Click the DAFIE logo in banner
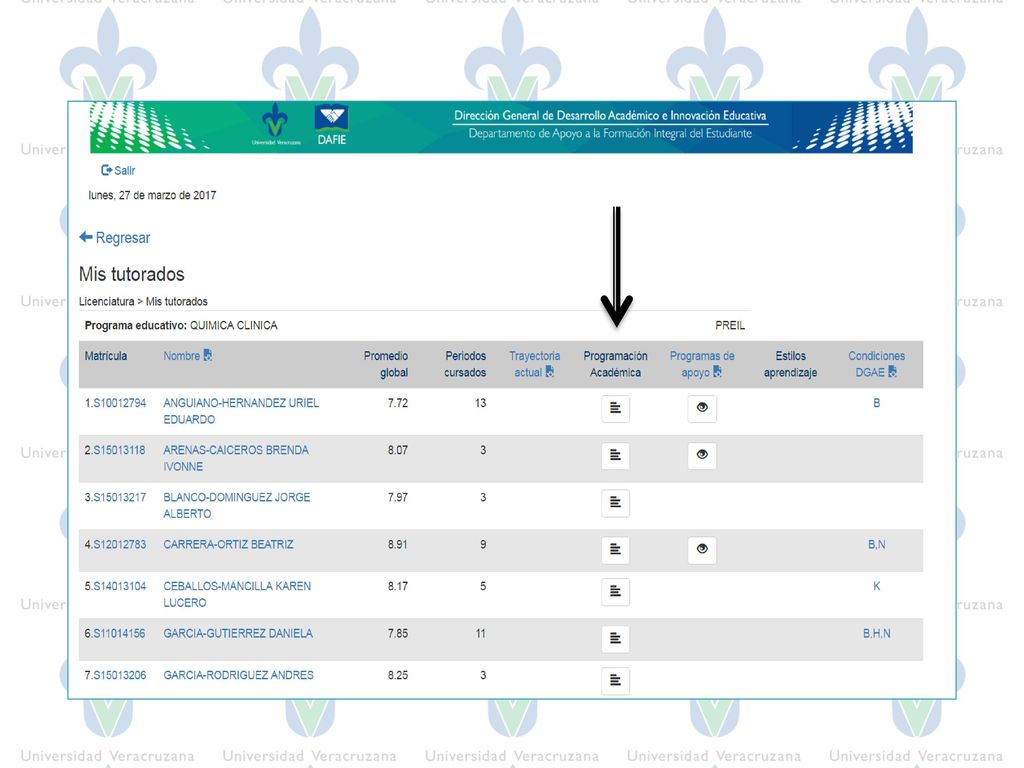The image size is (1024, 768). coord(332,125)
